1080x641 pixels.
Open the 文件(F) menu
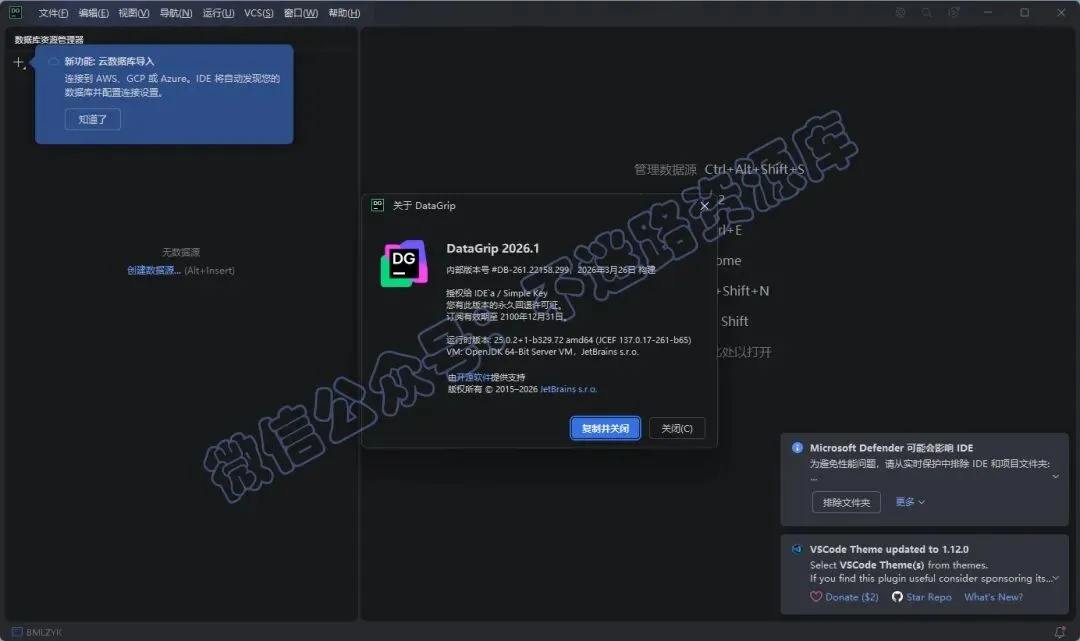53,13
